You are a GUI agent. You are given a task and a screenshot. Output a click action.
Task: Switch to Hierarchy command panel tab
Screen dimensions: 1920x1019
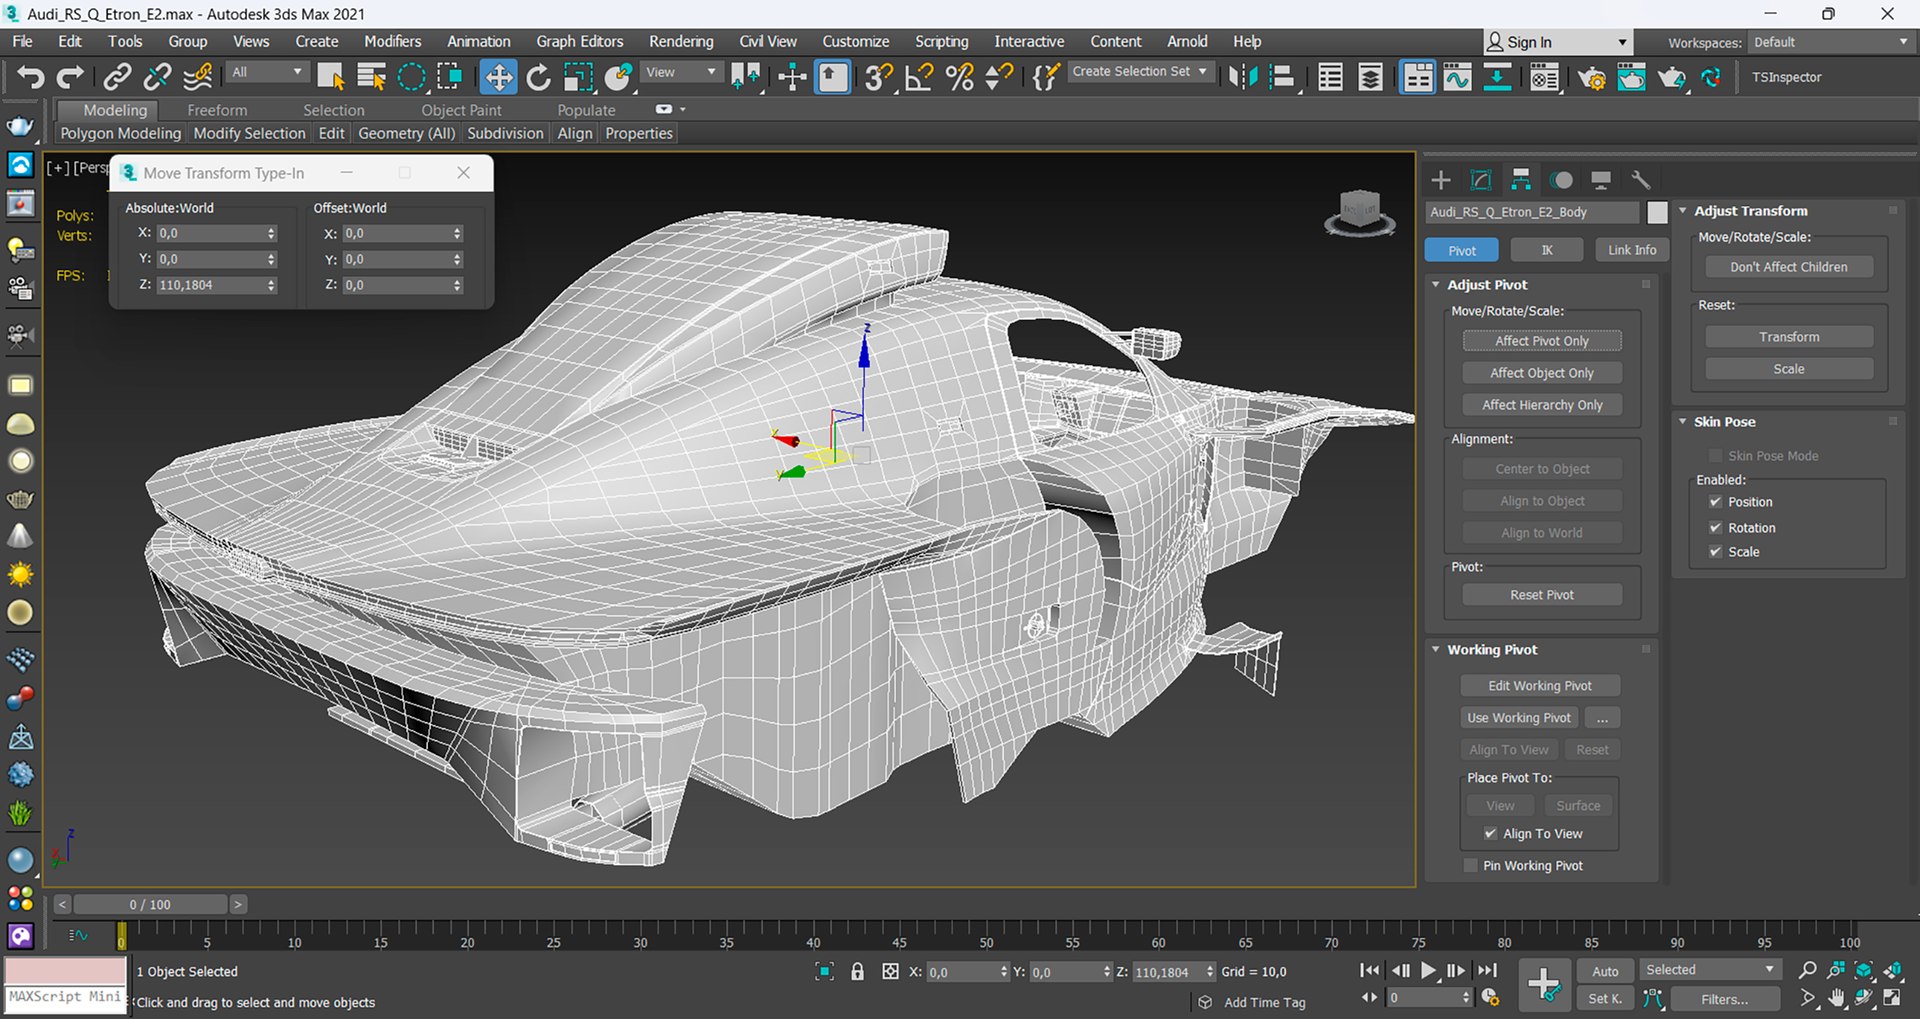1520,180
